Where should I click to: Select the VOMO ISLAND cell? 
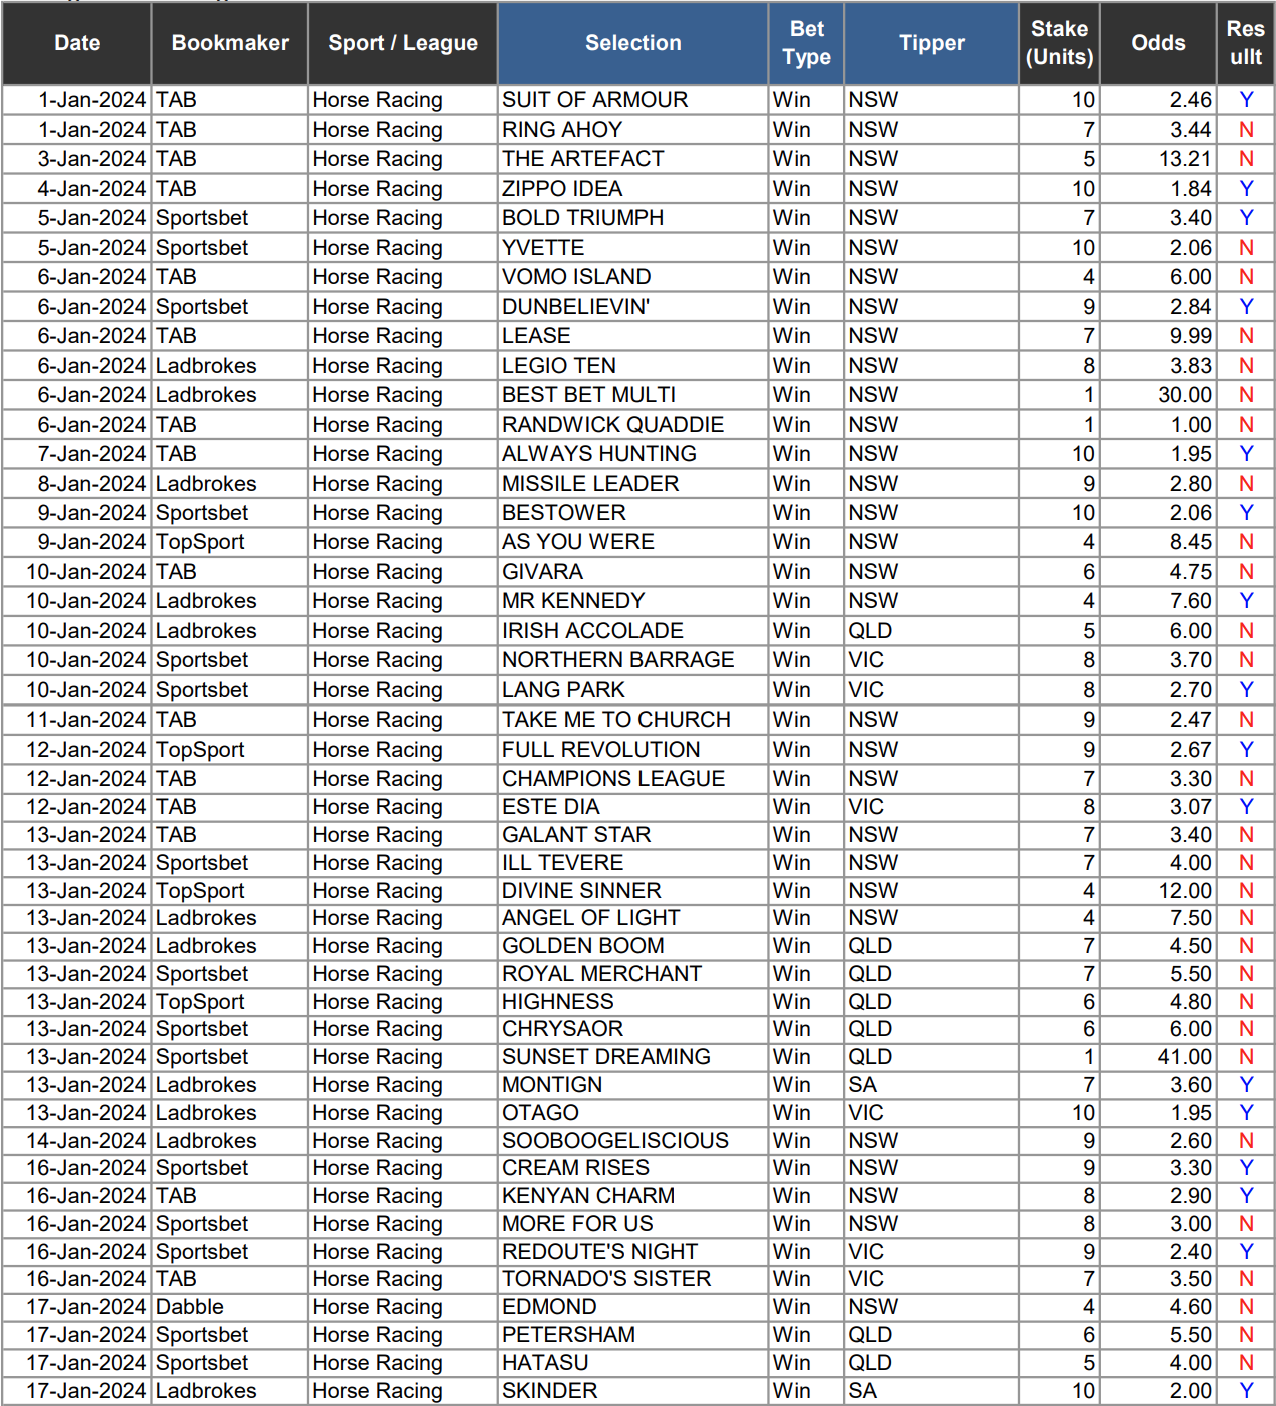tap(633, 277)
